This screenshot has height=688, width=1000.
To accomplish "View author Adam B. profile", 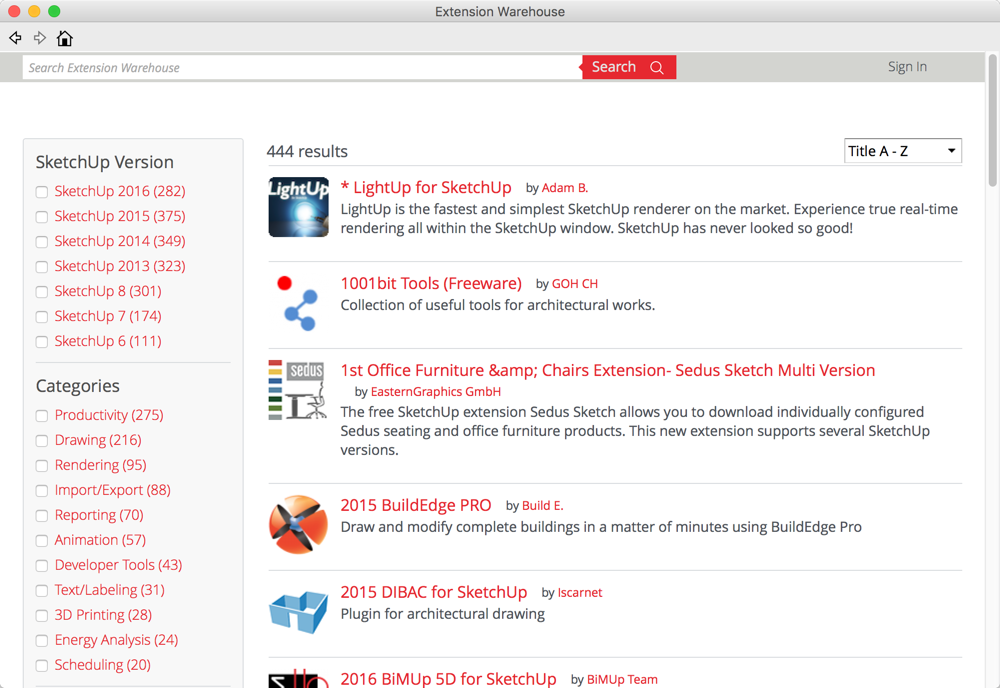I will pyautogui.click(x=565, y=188).
